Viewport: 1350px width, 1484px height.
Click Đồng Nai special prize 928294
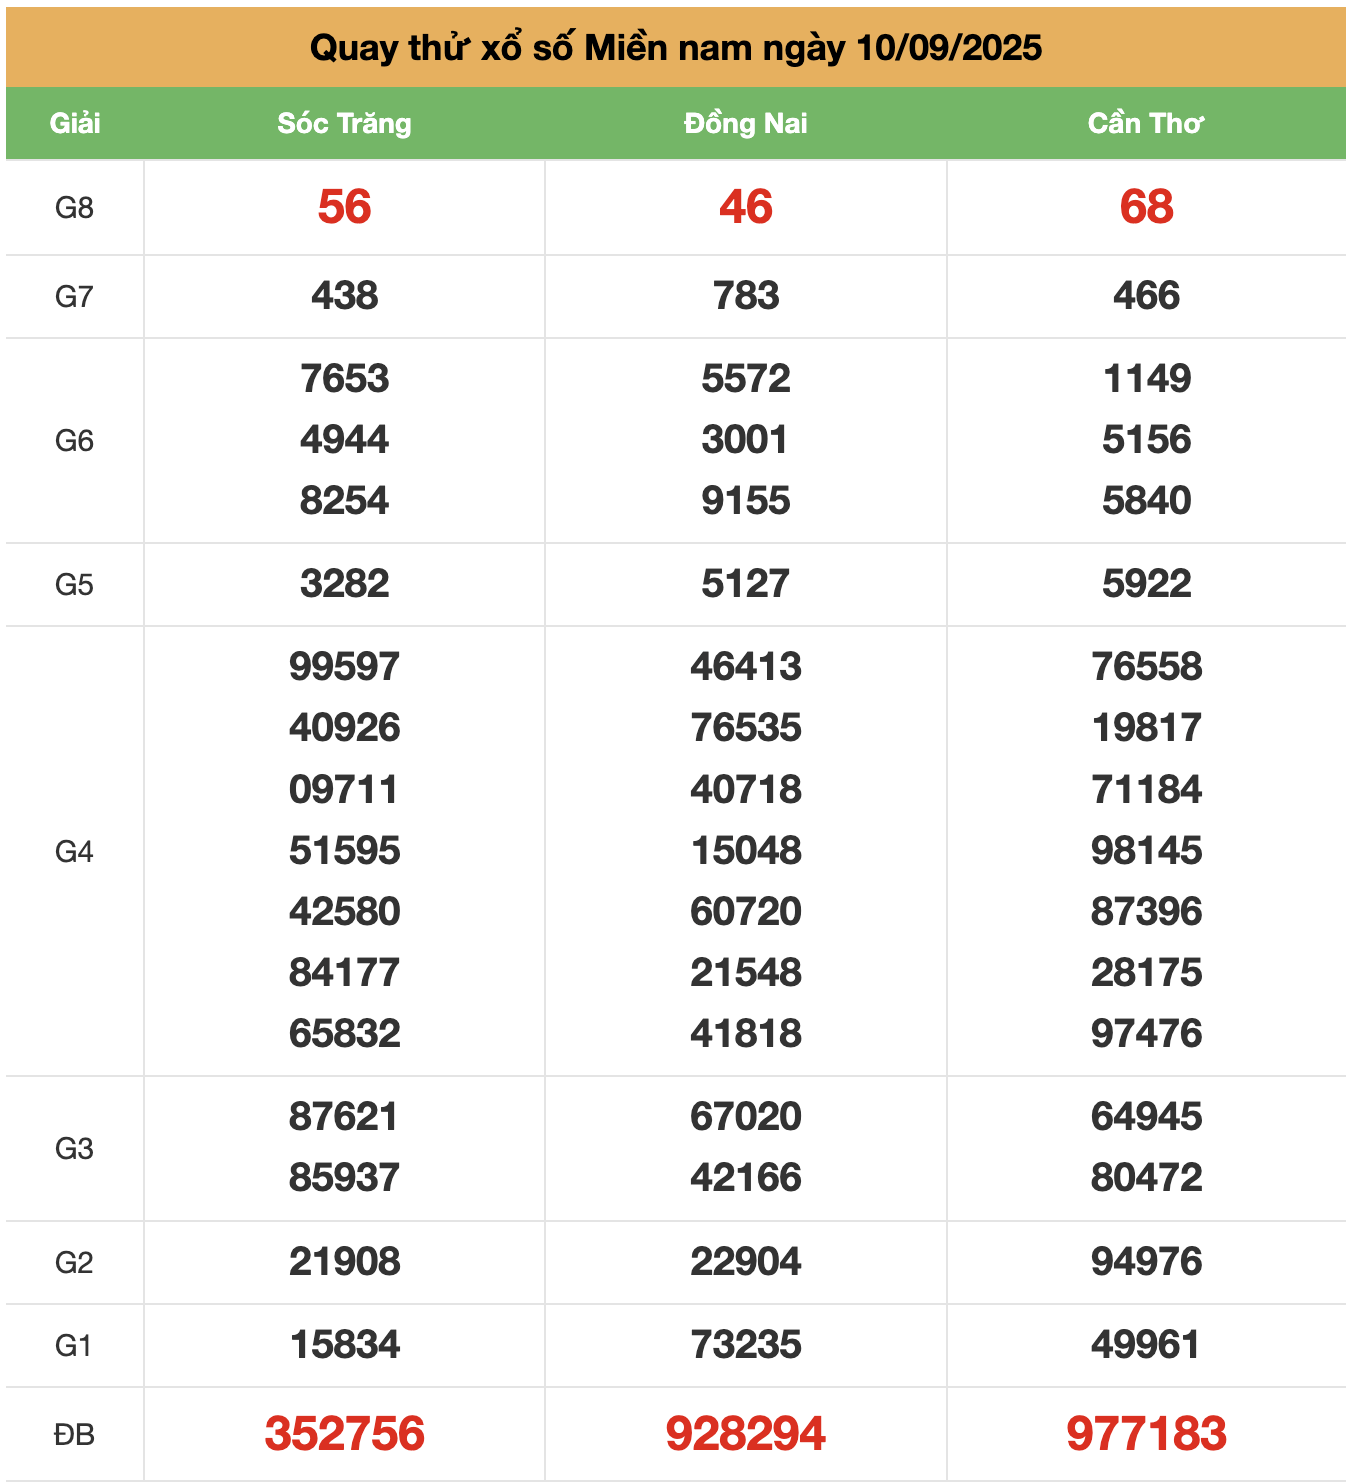(x=745, y=1433)
